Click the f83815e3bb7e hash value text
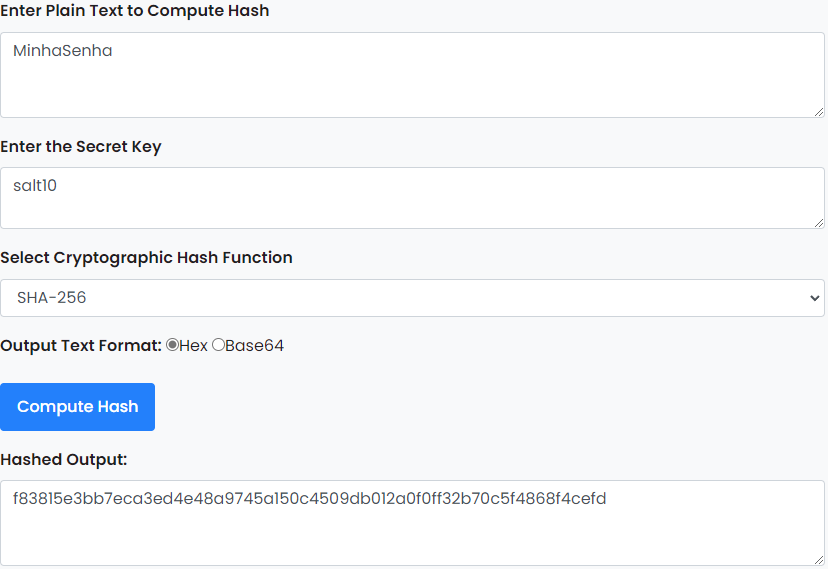The image size is (828, 569). [x=309, y=498]
